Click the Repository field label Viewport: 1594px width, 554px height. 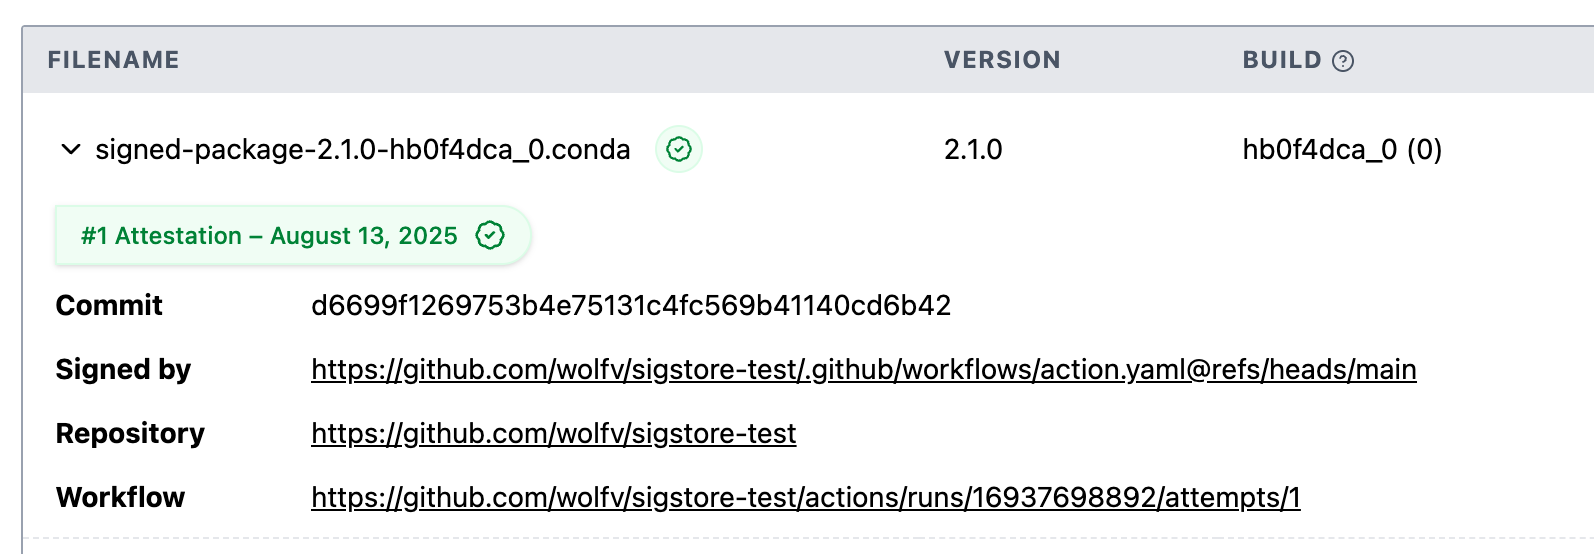130,433
